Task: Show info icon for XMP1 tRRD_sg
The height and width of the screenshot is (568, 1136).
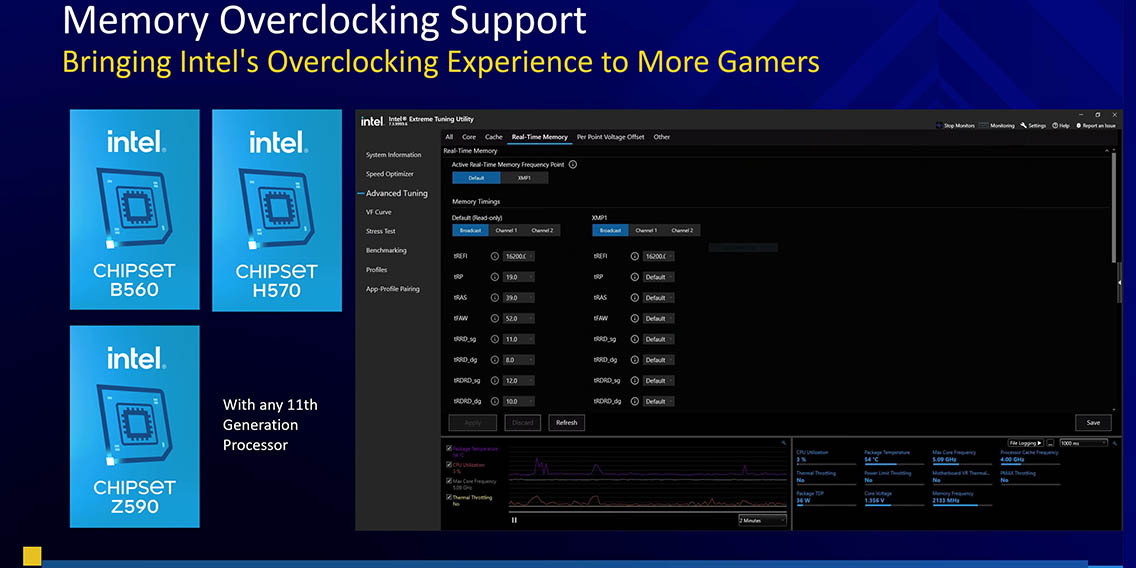Action: [635, 339]
